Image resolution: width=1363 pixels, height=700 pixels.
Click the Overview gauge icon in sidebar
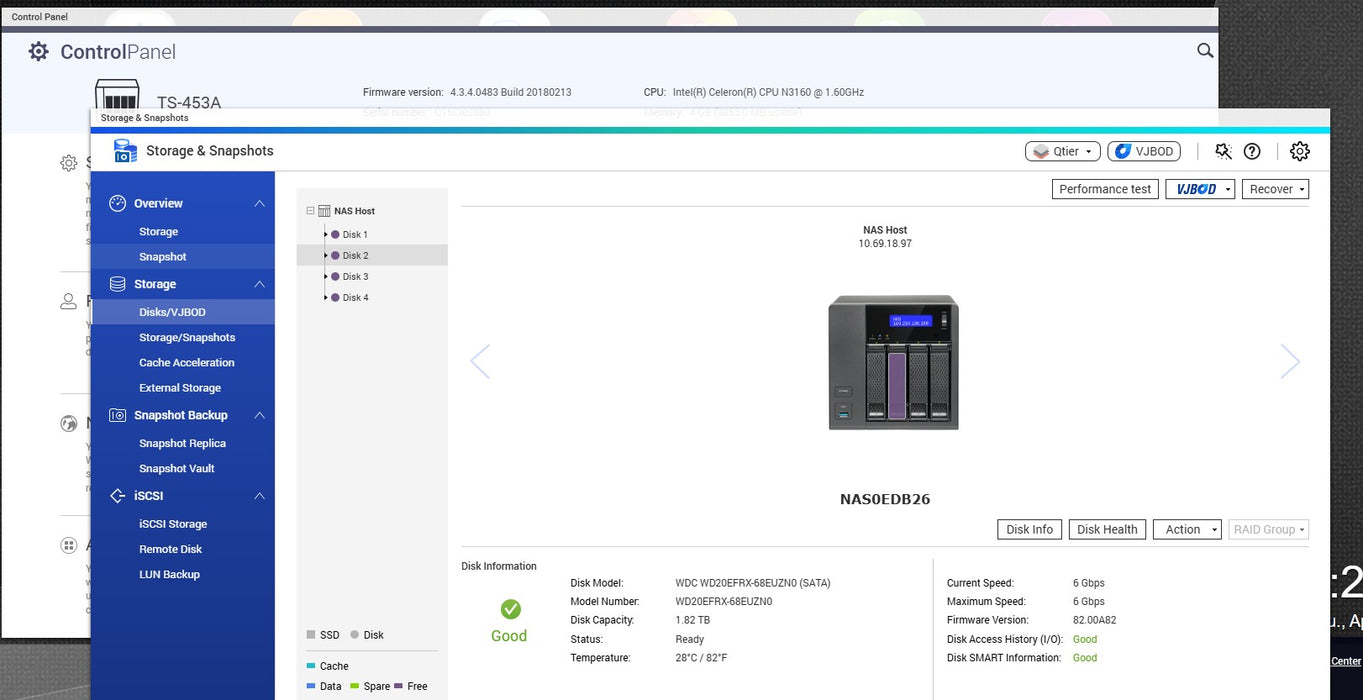(117, 203)
